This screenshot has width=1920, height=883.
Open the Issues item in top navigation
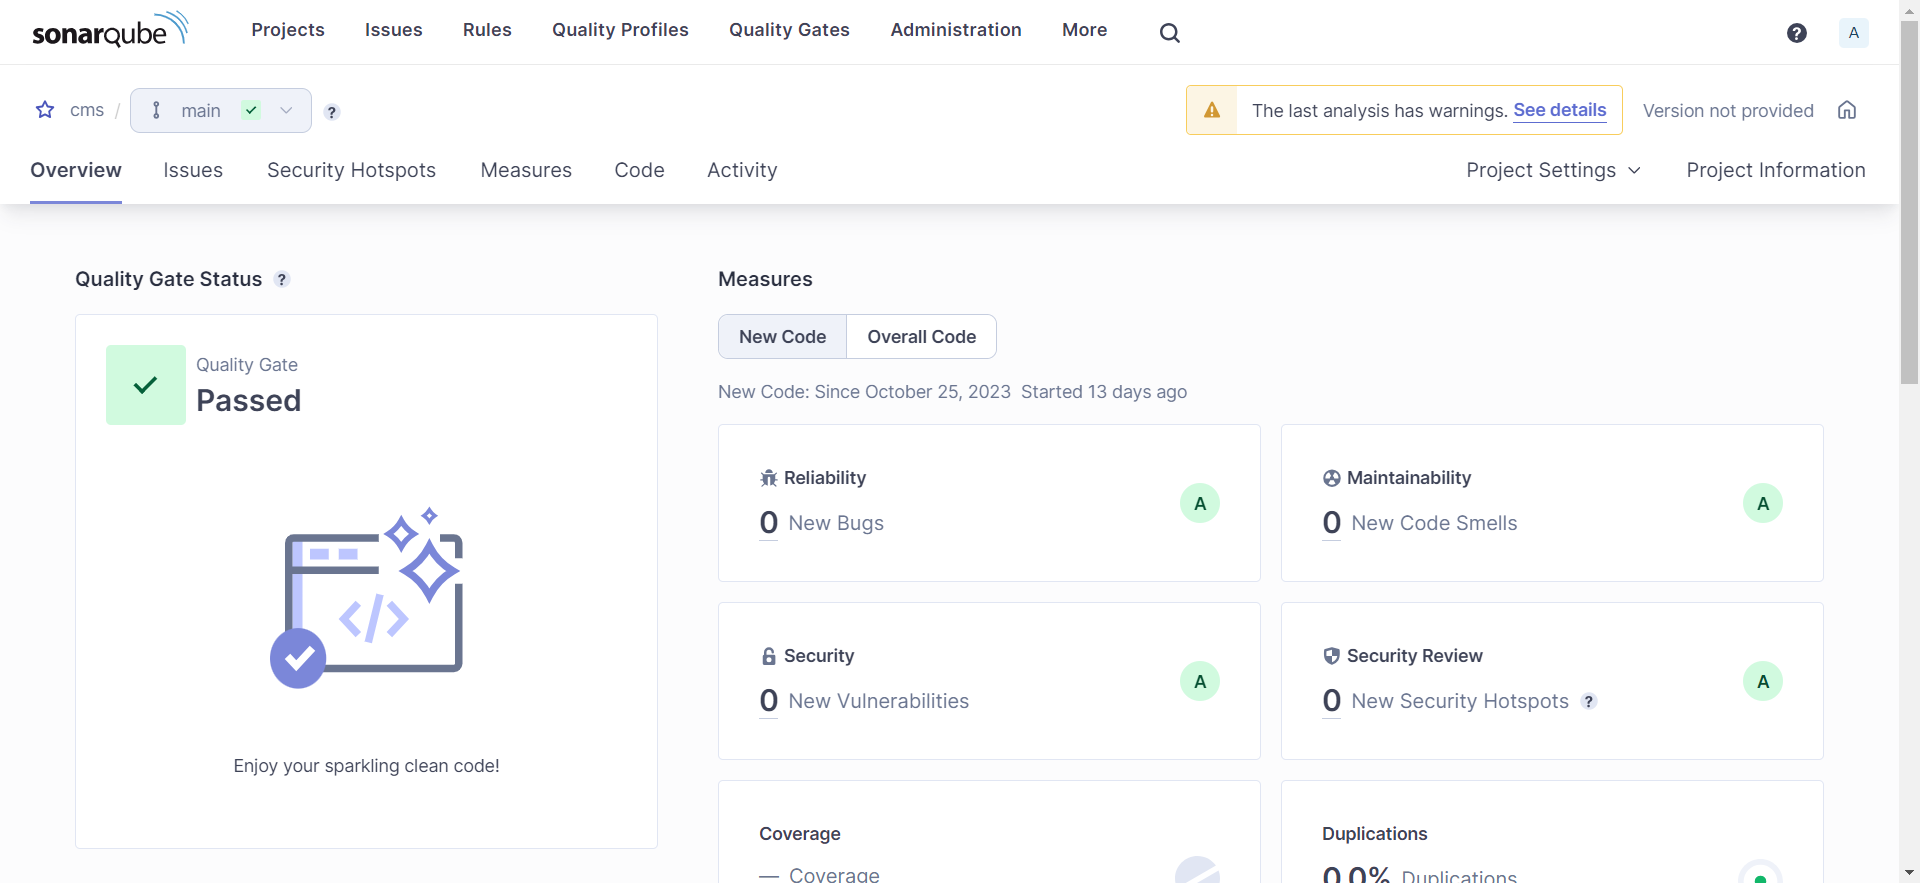[393, 30]
